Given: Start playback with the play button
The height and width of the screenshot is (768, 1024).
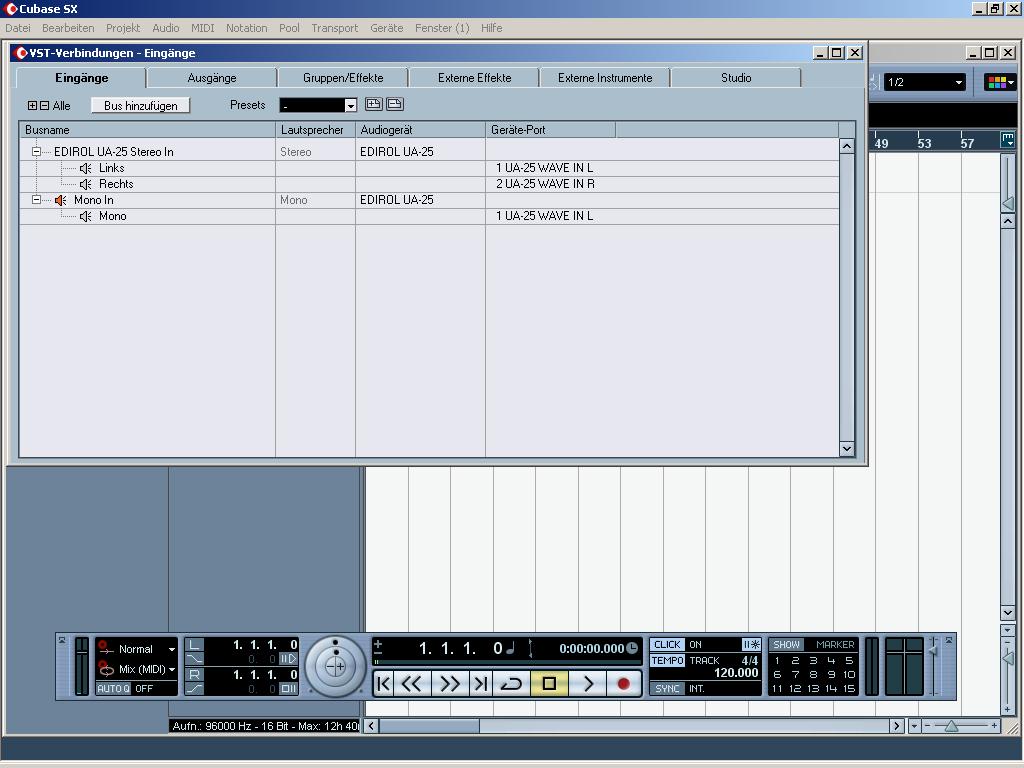Looking at the screenshot, I should (588, 684).
